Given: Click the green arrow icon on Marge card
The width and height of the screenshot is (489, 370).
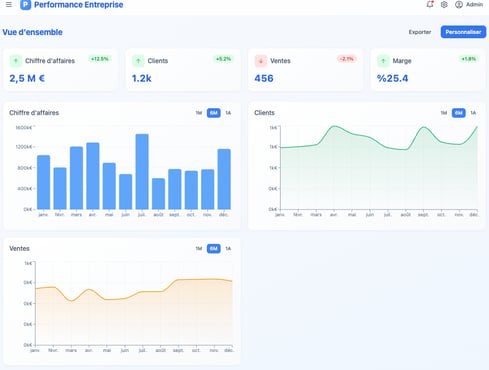Looking at the screenshot, I should [x=383, y=61].
